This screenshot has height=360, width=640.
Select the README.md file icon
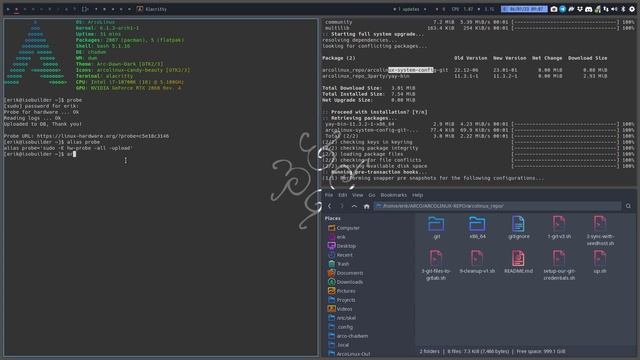(518, 258)
